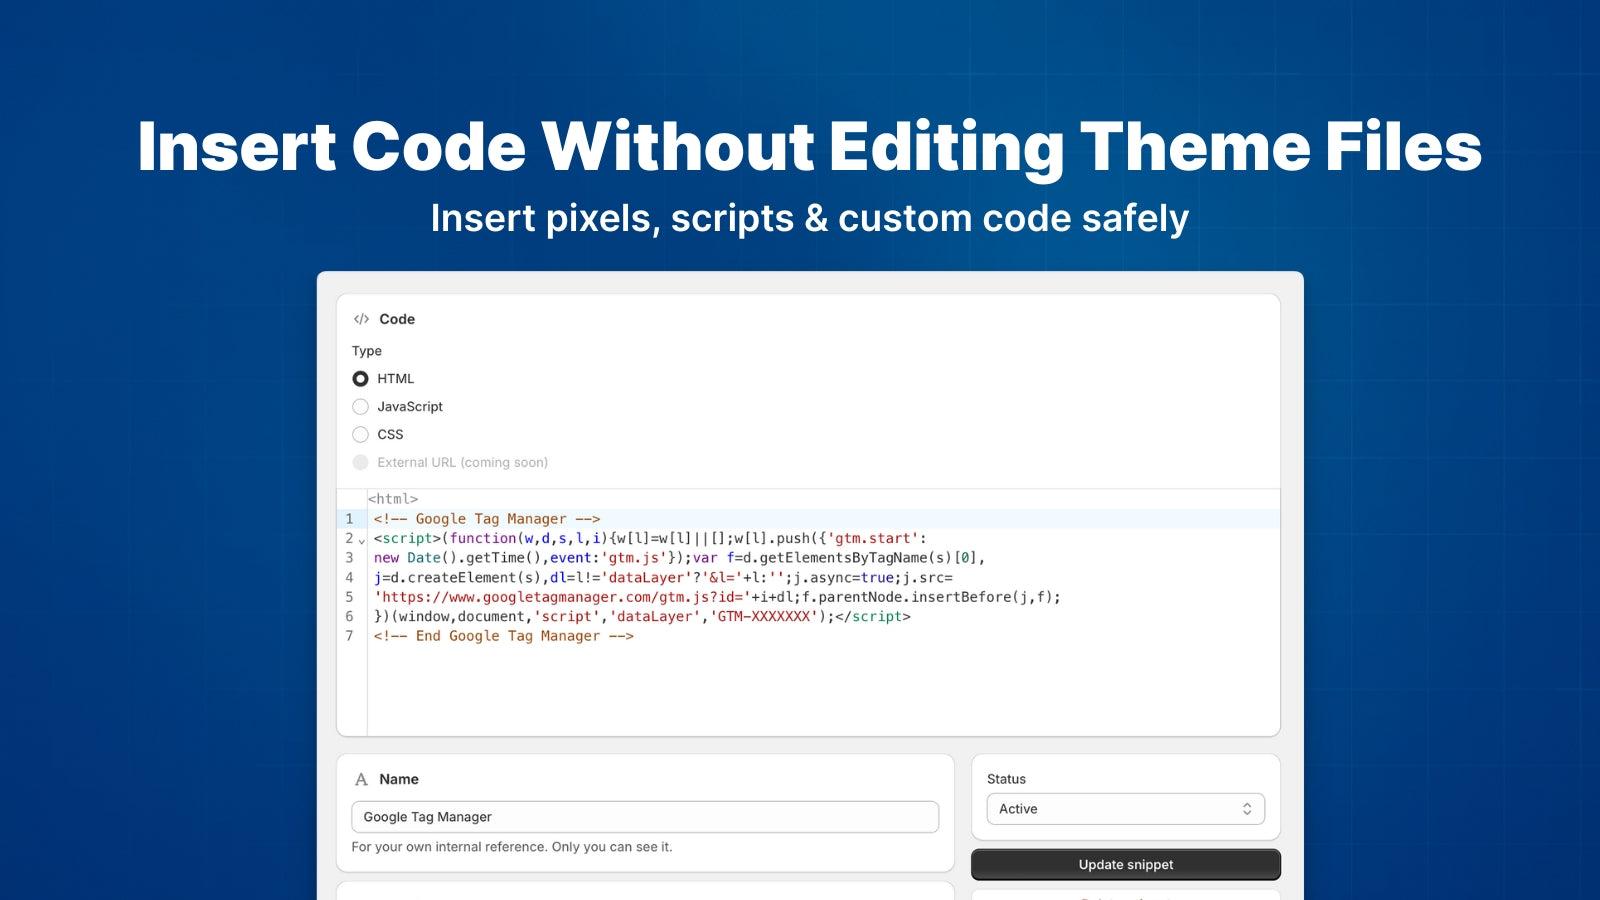
Task: Click inside the Google Tag Manager name field
Action: (x=644, y=816)
